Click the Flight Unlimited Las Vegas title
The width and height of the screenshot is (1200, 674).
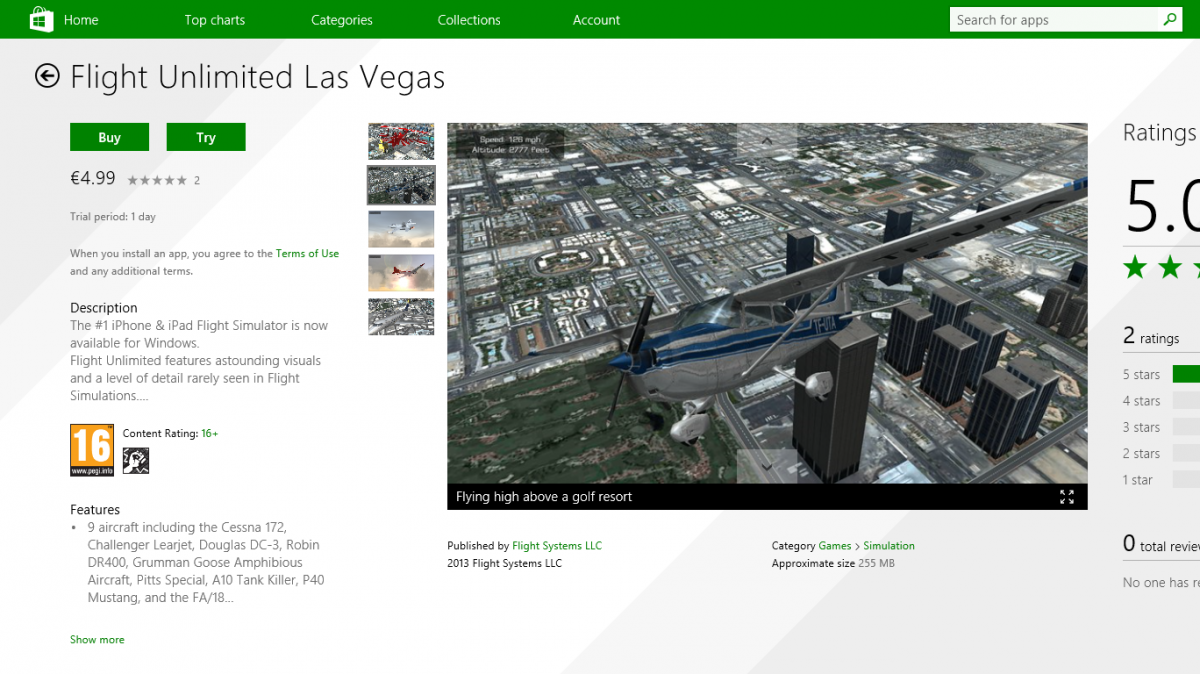point(258,77)
